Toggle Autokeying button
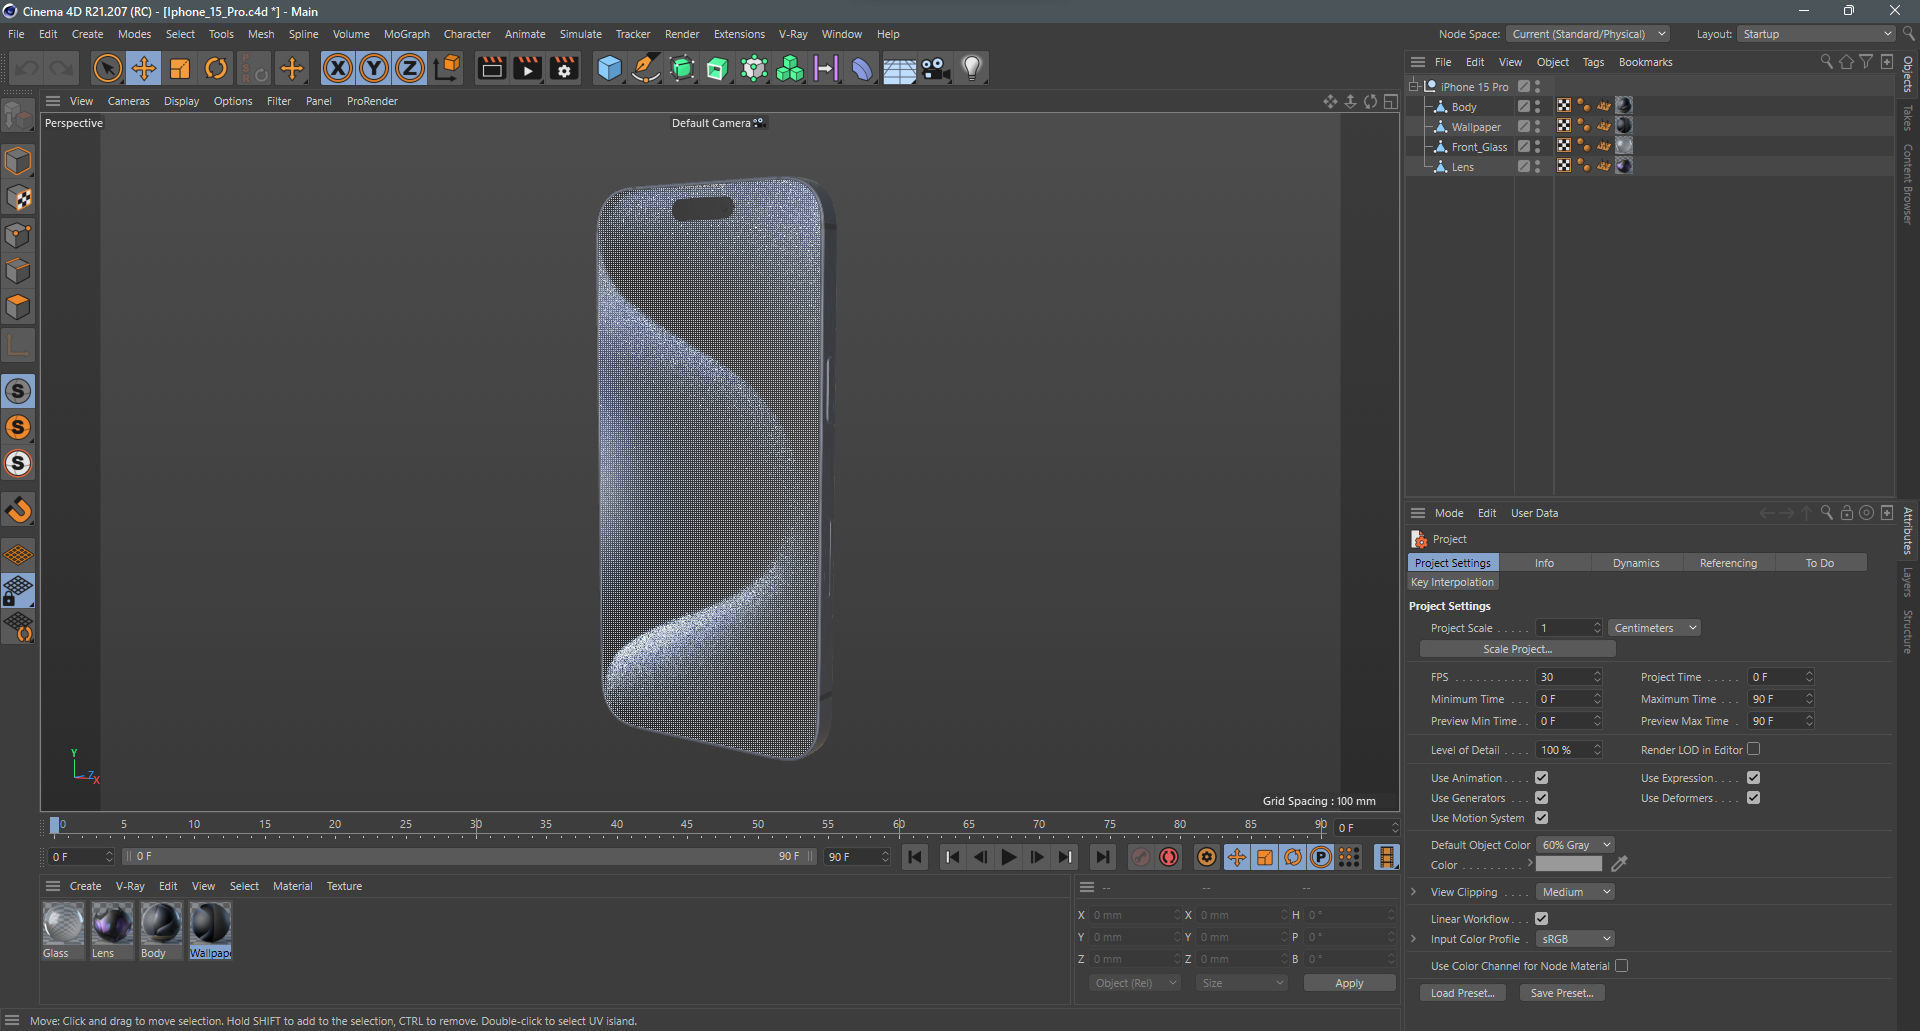The height and width of the screenshot is (1031, 1920). [1169, 857]
